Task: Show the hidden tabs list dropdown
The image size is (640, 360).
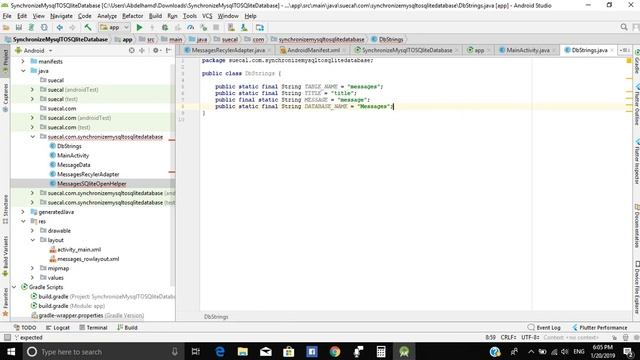Action: pyautogui.click(x=624, y=50)
